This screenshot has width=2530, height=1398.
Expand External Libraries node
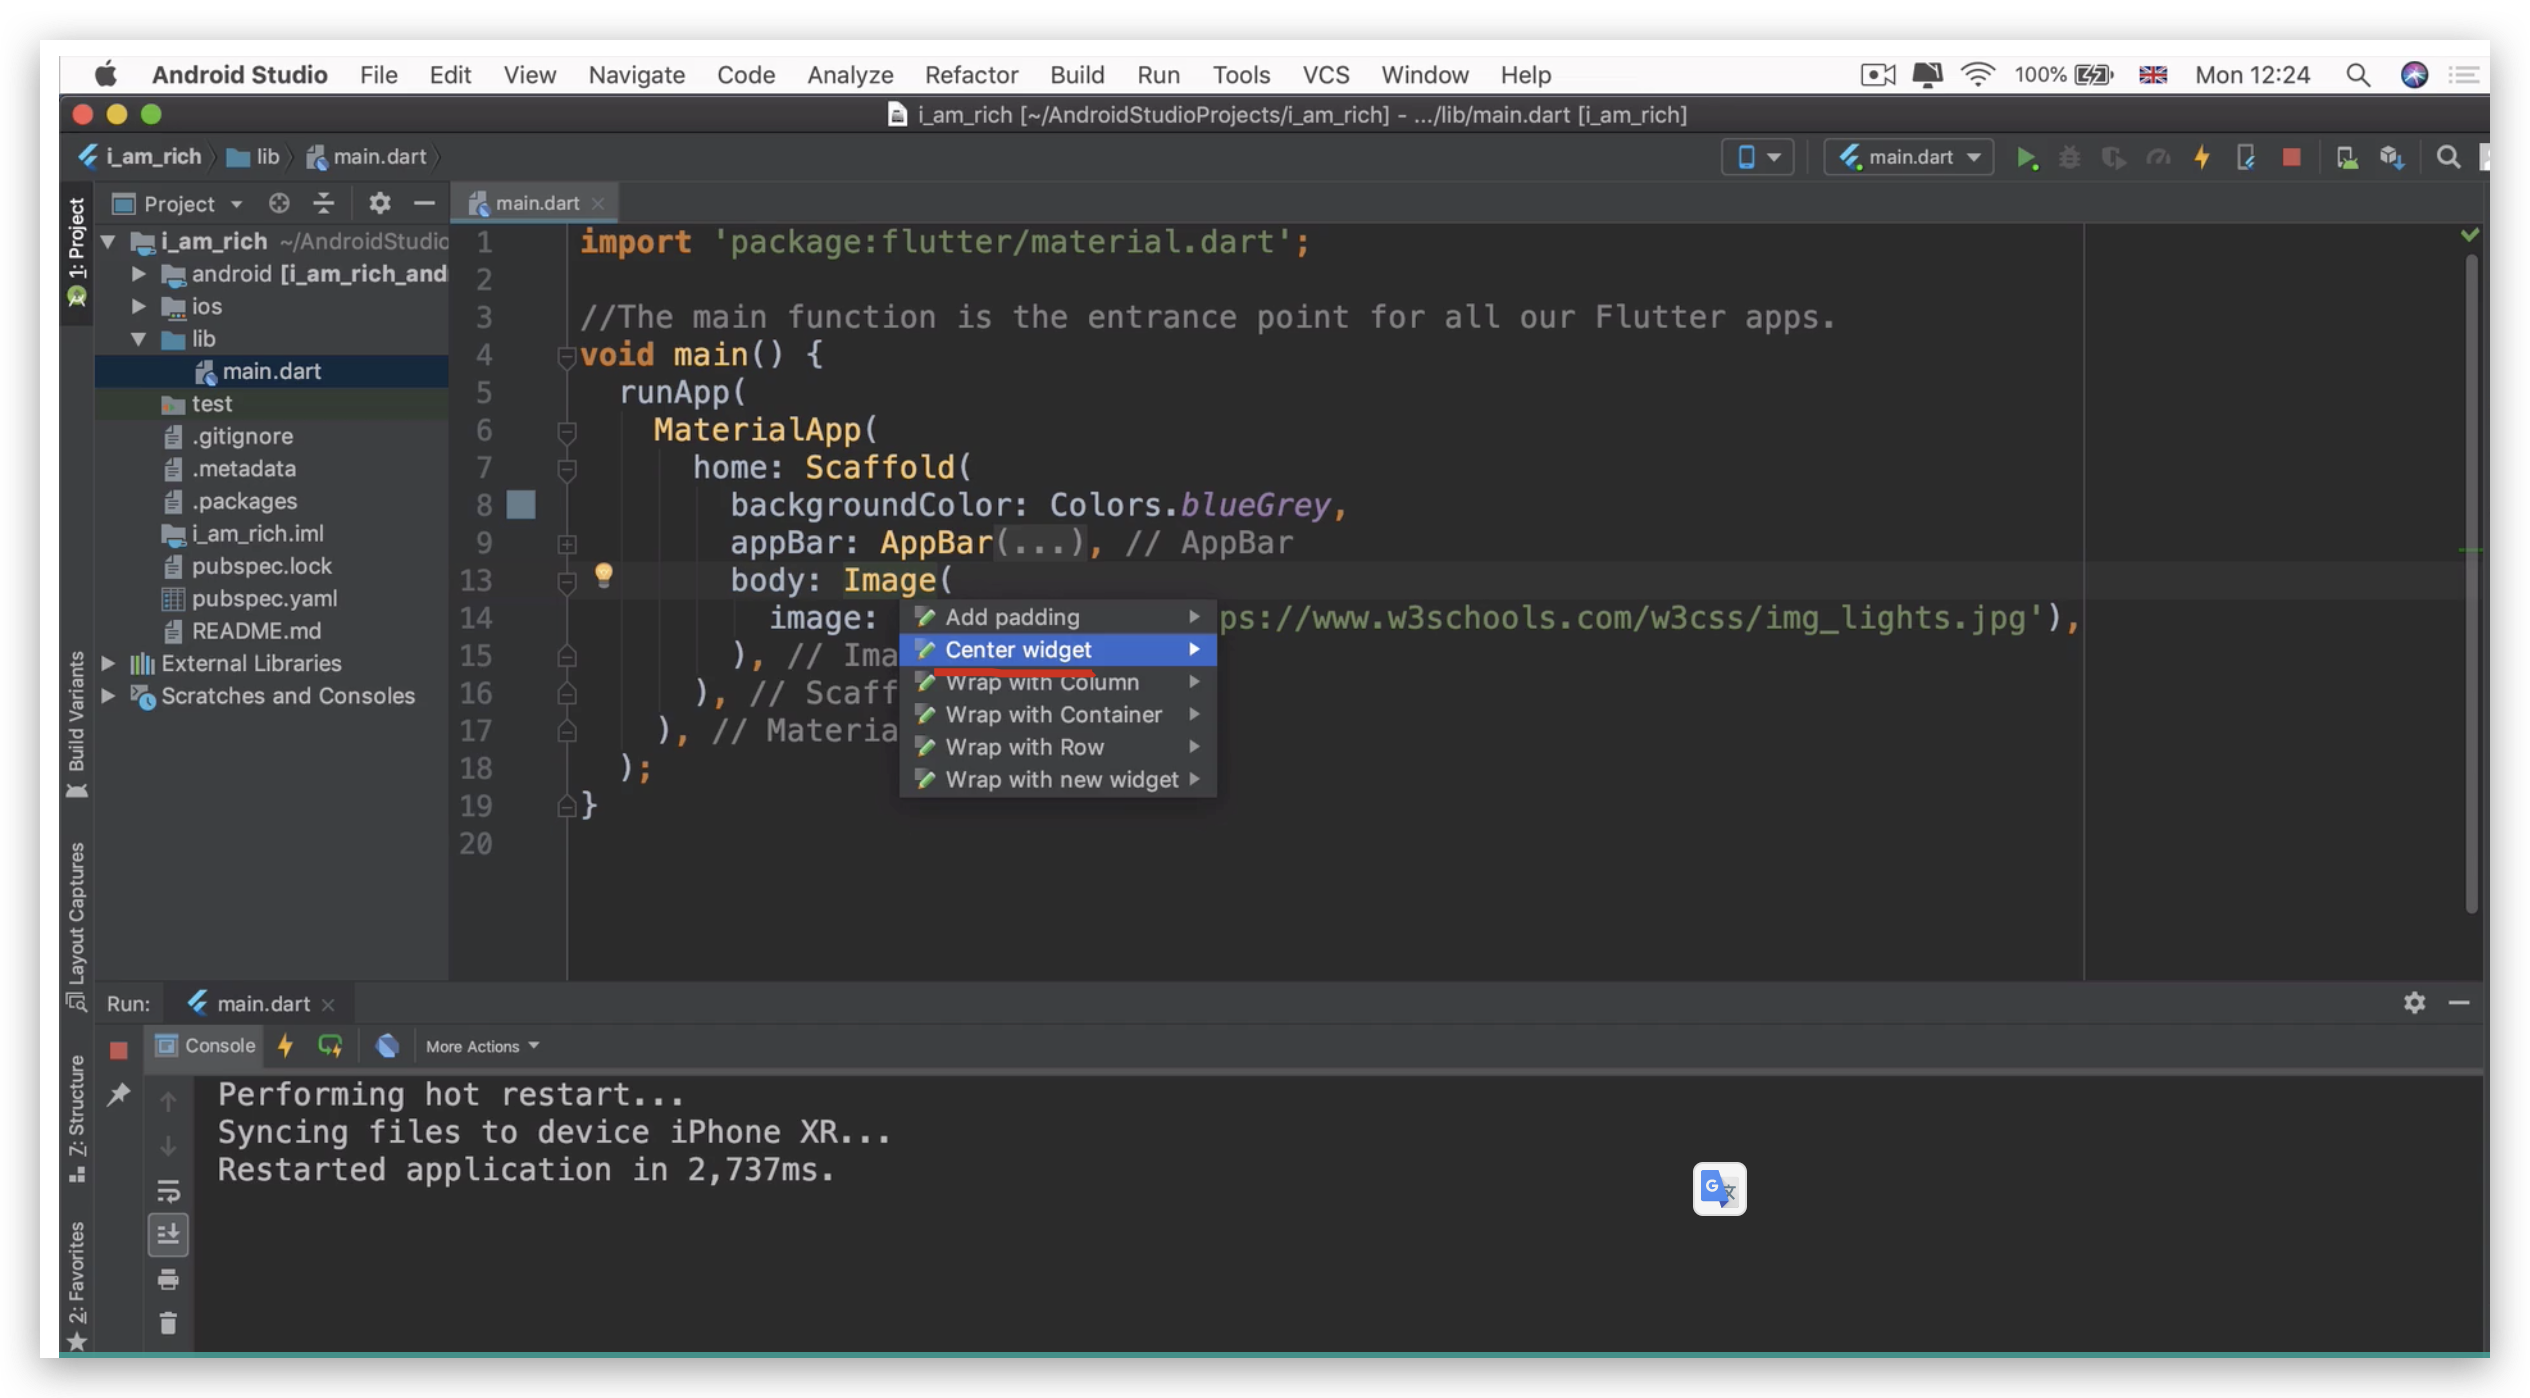108,663
